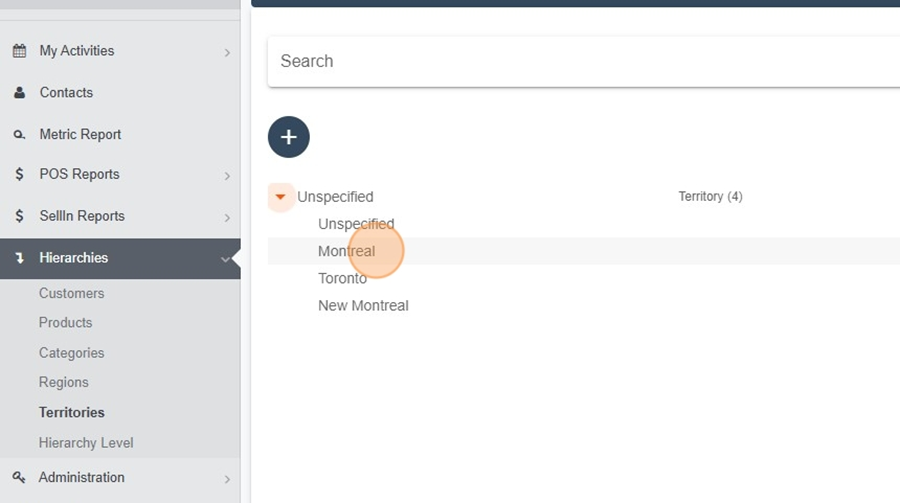Open the Regions hierarchy link

(x=64, y=382)
